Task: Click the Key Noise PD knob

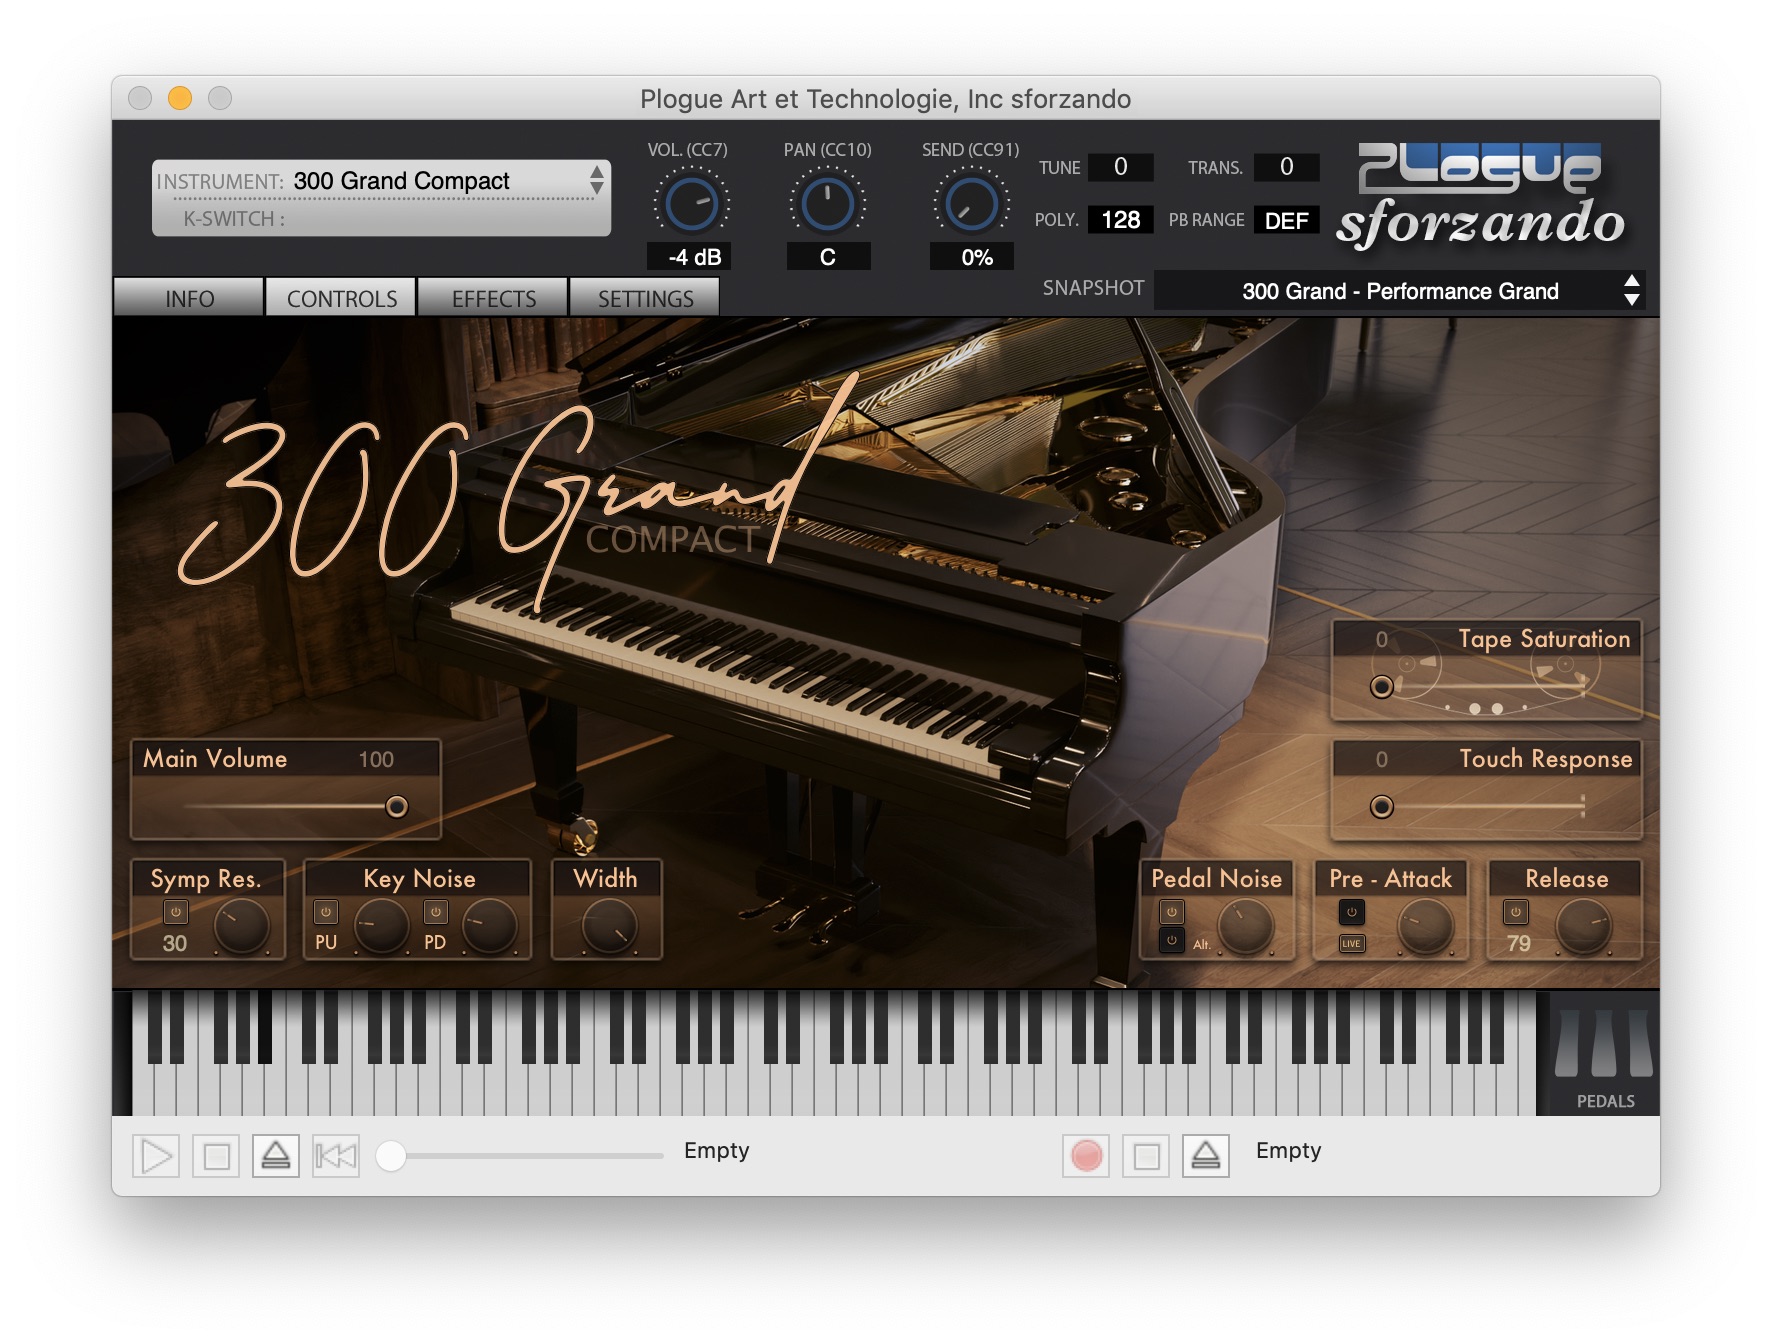Action: (x=489, y=926)
